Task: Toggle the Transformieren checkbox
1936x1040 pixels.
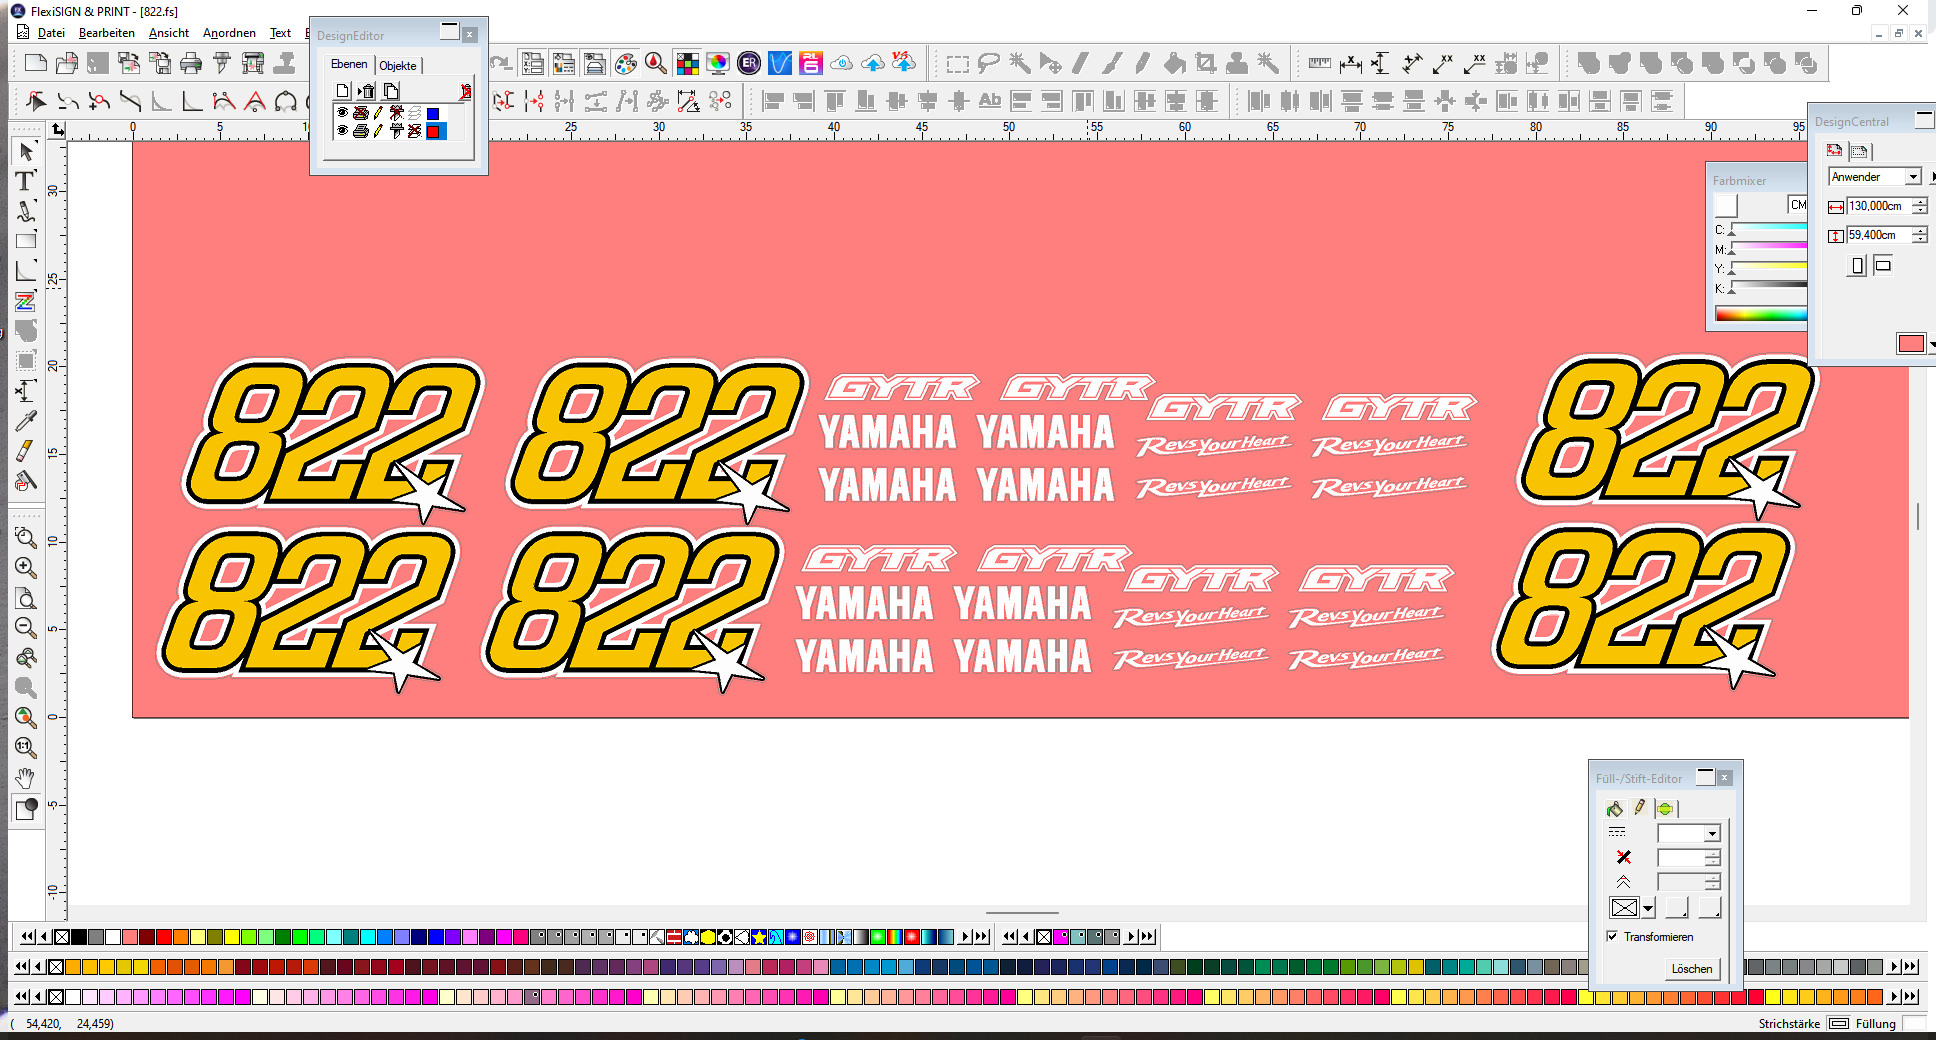Action: click(1612, 937)
